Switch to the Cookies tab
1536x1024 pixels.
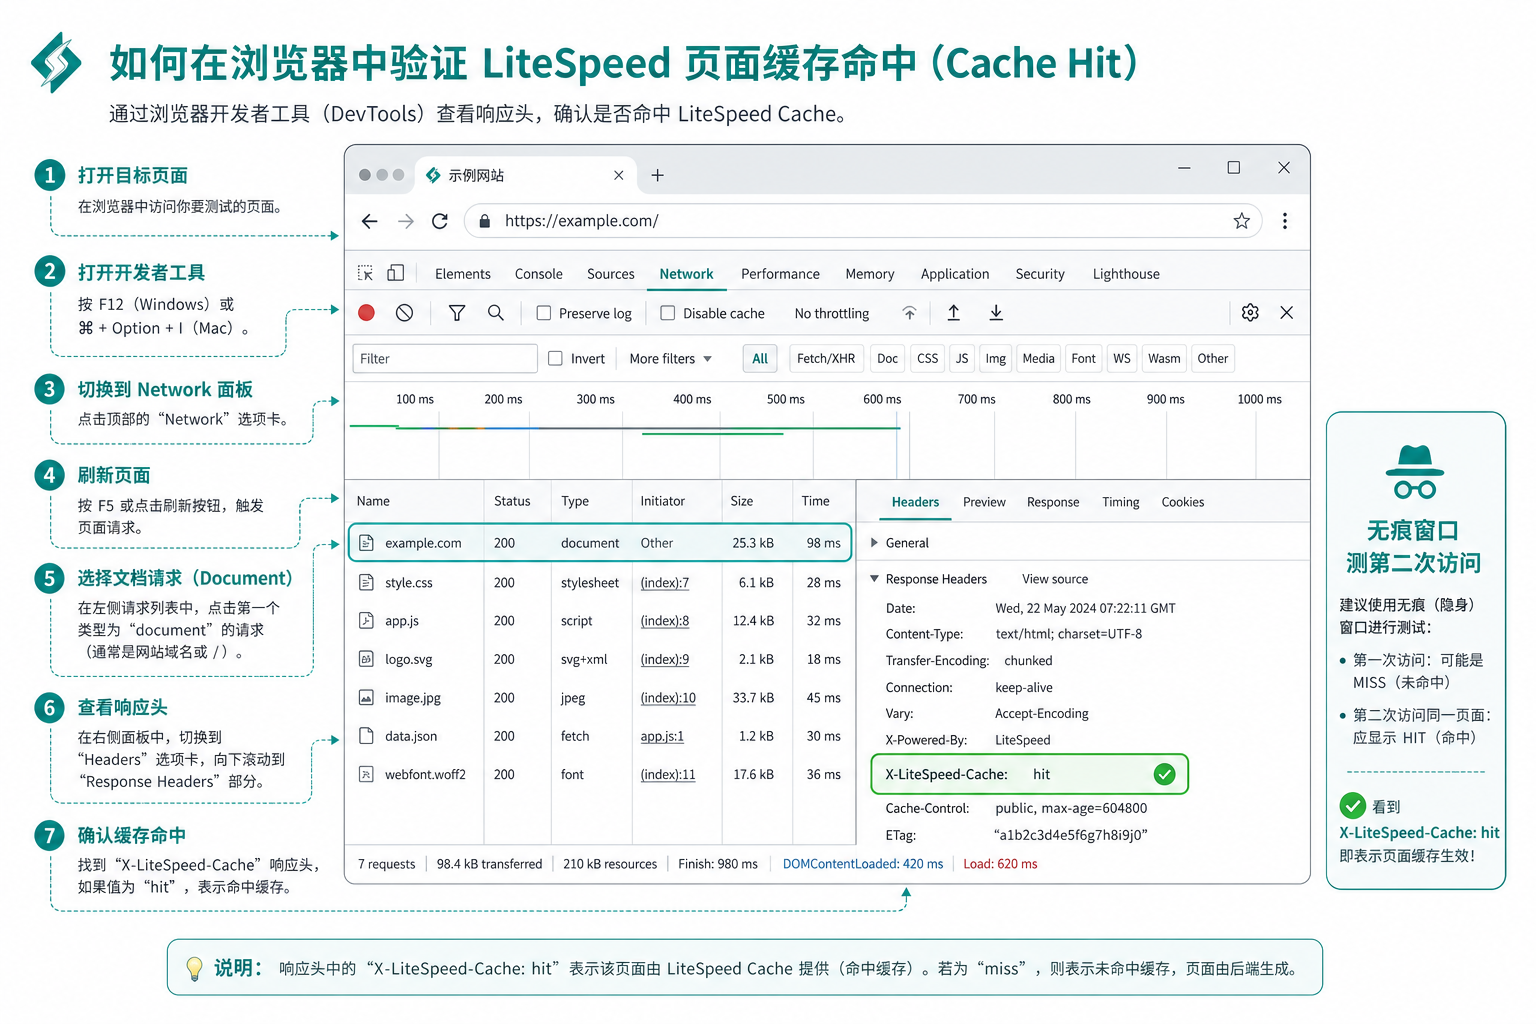click(1183, 502)
